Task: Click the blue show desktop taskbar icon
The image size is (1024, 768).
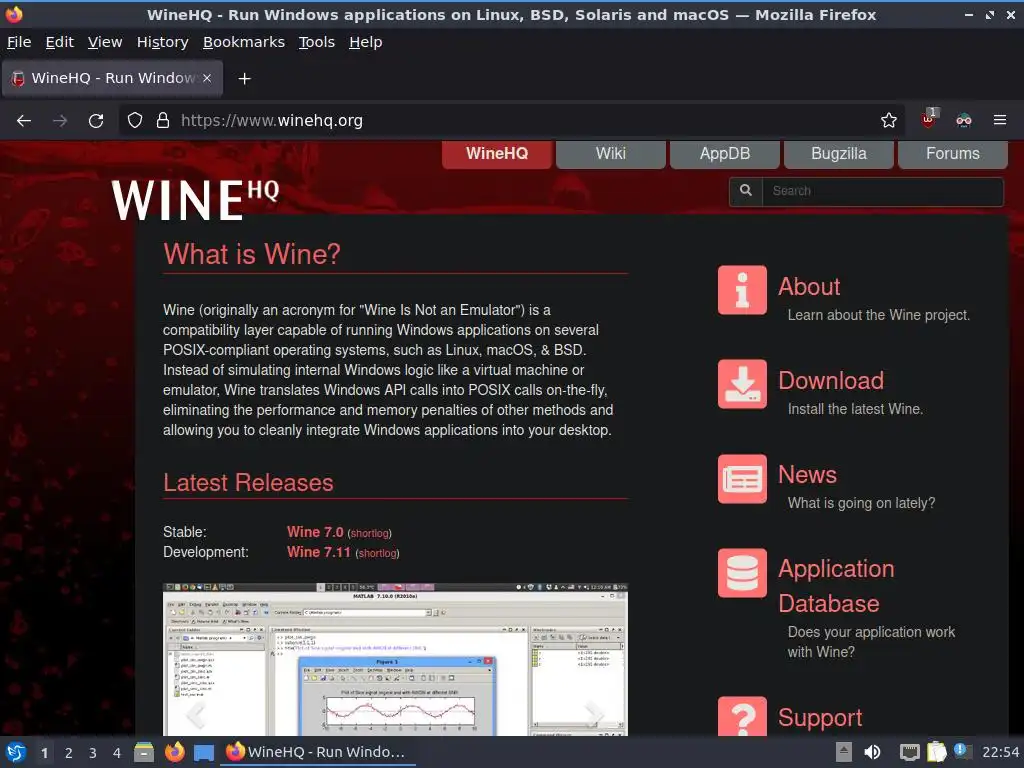Action: 204,753
